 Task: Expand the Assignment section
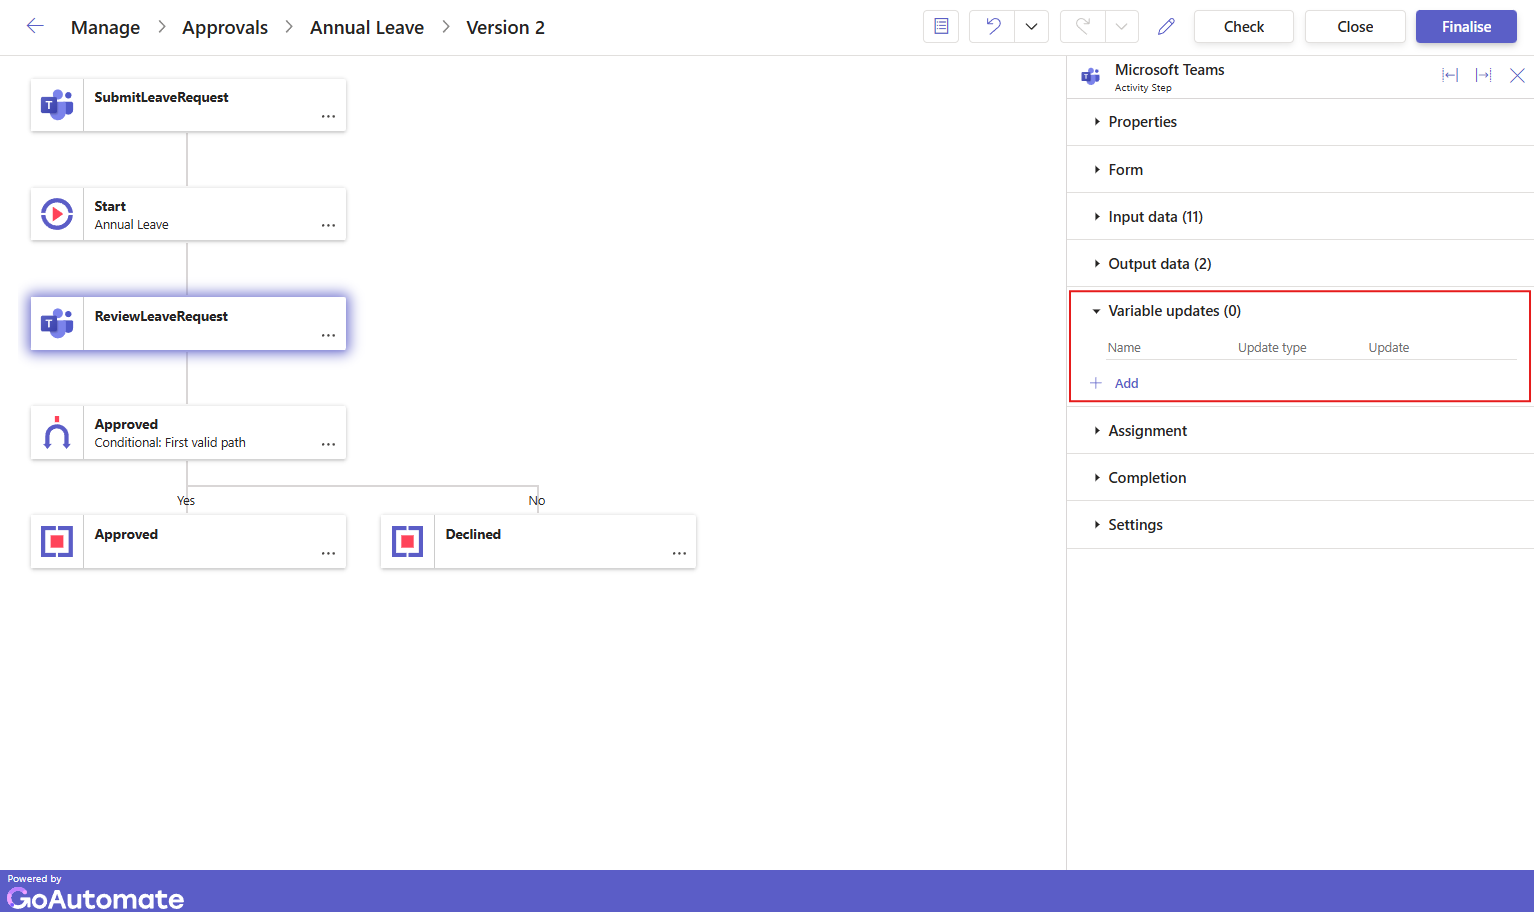click(1147, 431)
